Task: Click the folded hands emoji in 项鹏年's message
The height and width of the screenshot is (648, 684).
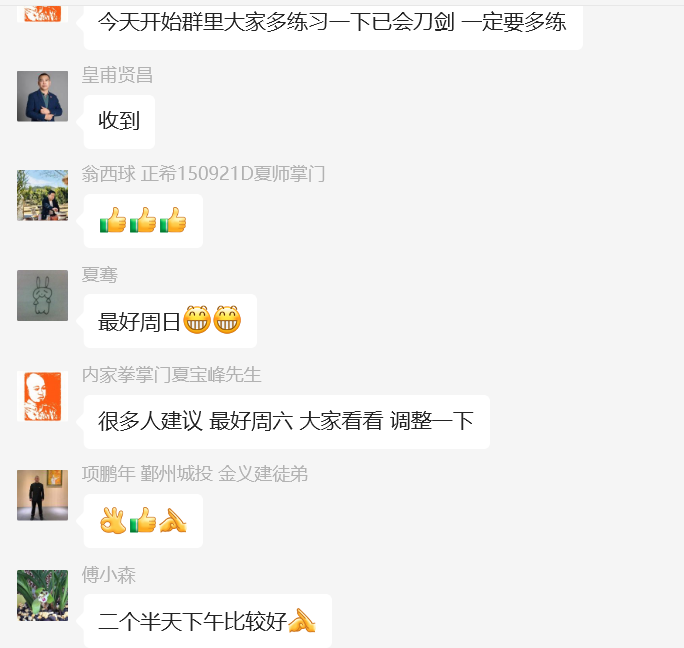Action: [x=173, y=520]
